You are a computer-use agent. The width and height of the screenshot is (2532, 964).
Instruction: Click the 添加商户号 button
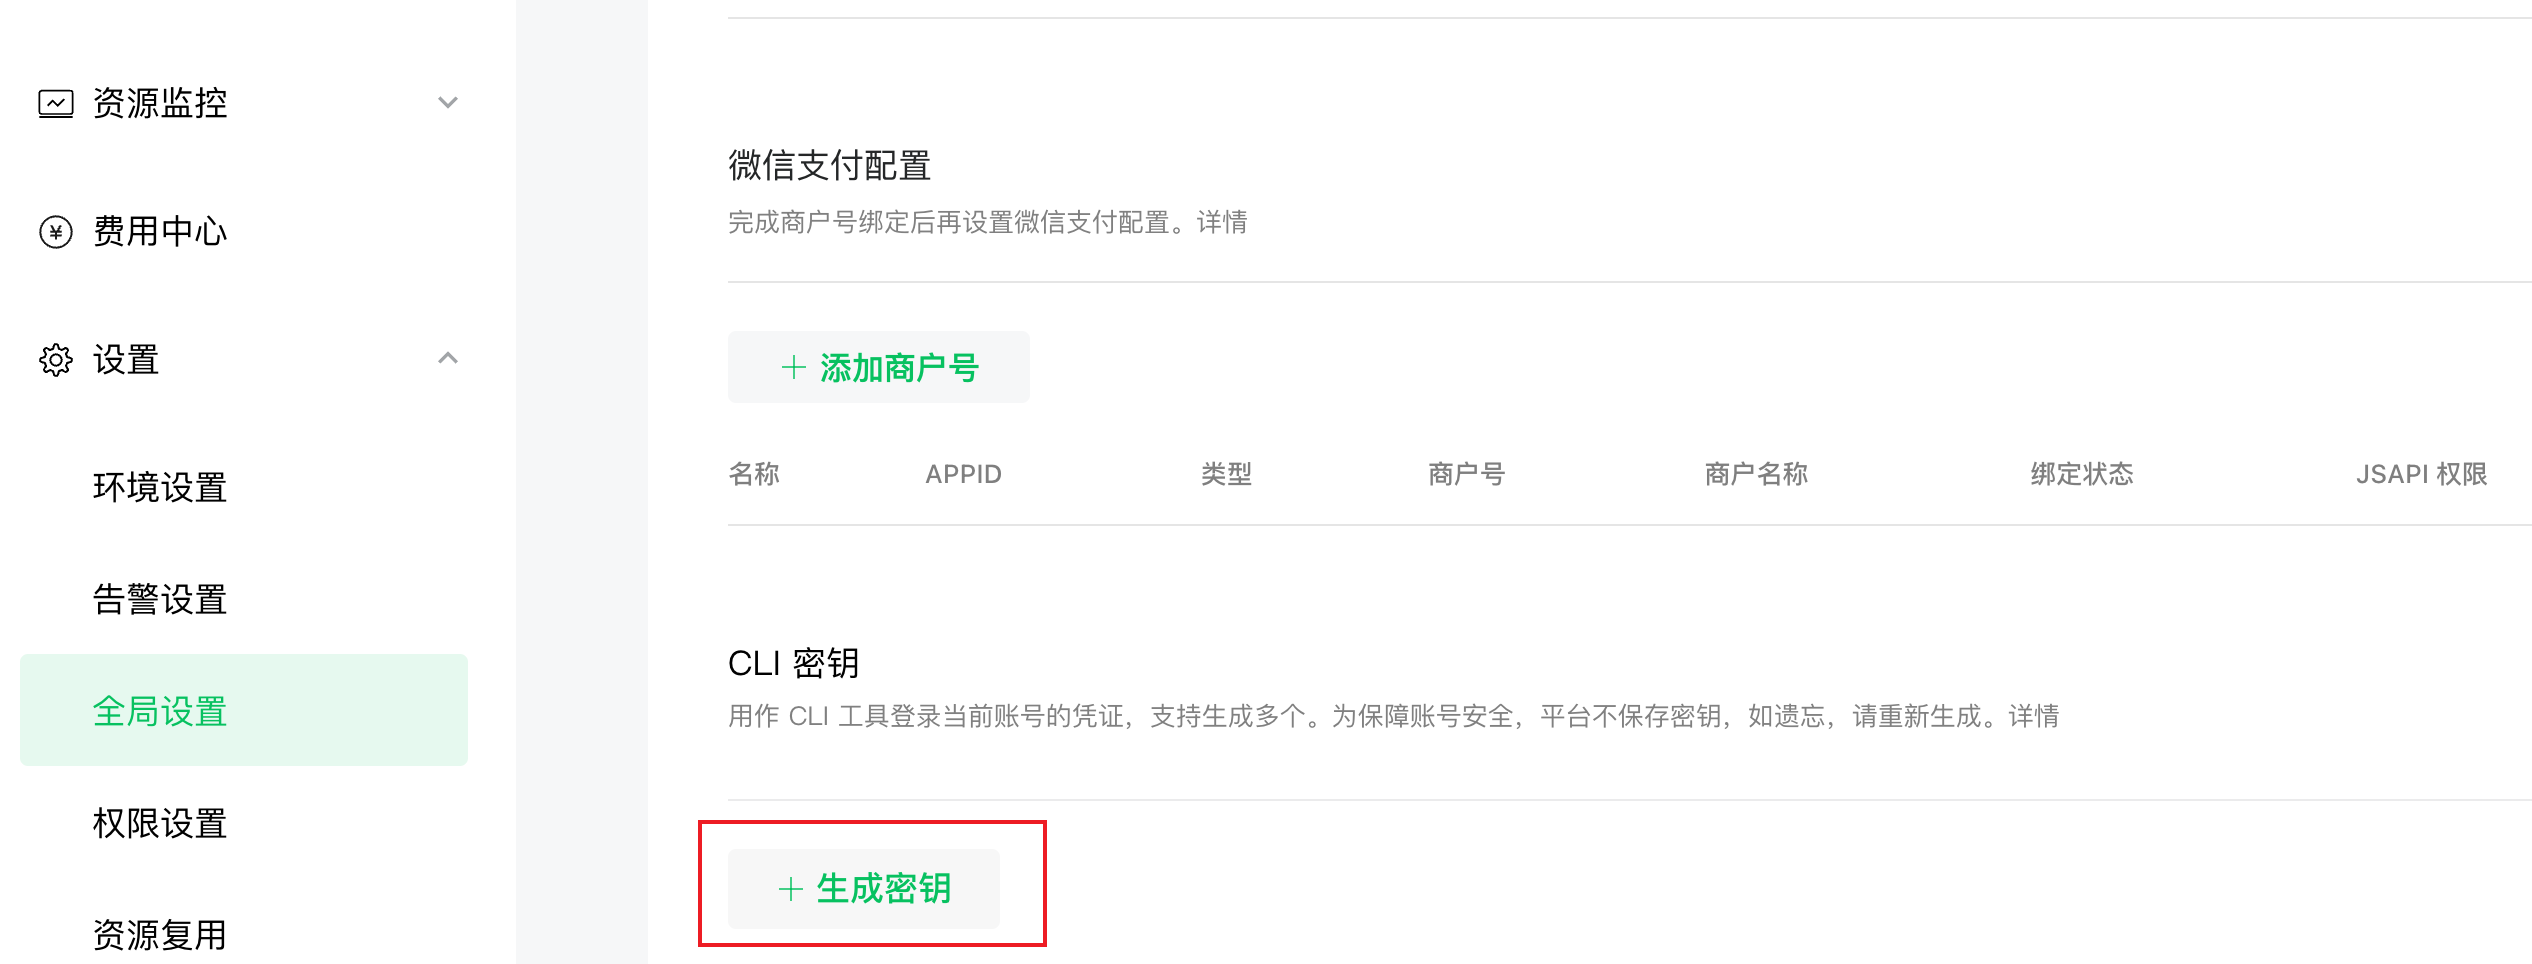pyautogui.click(x=879, y=367)
